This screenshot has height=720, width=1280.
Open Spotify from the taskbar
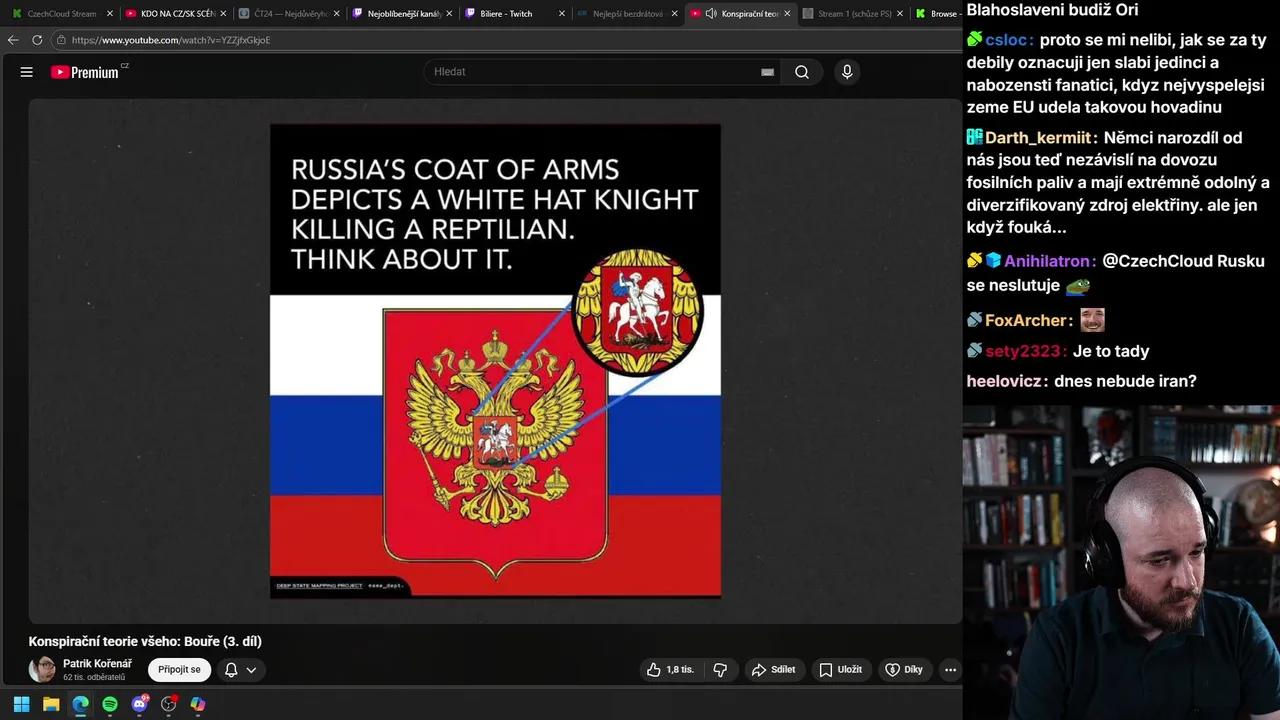110,704
